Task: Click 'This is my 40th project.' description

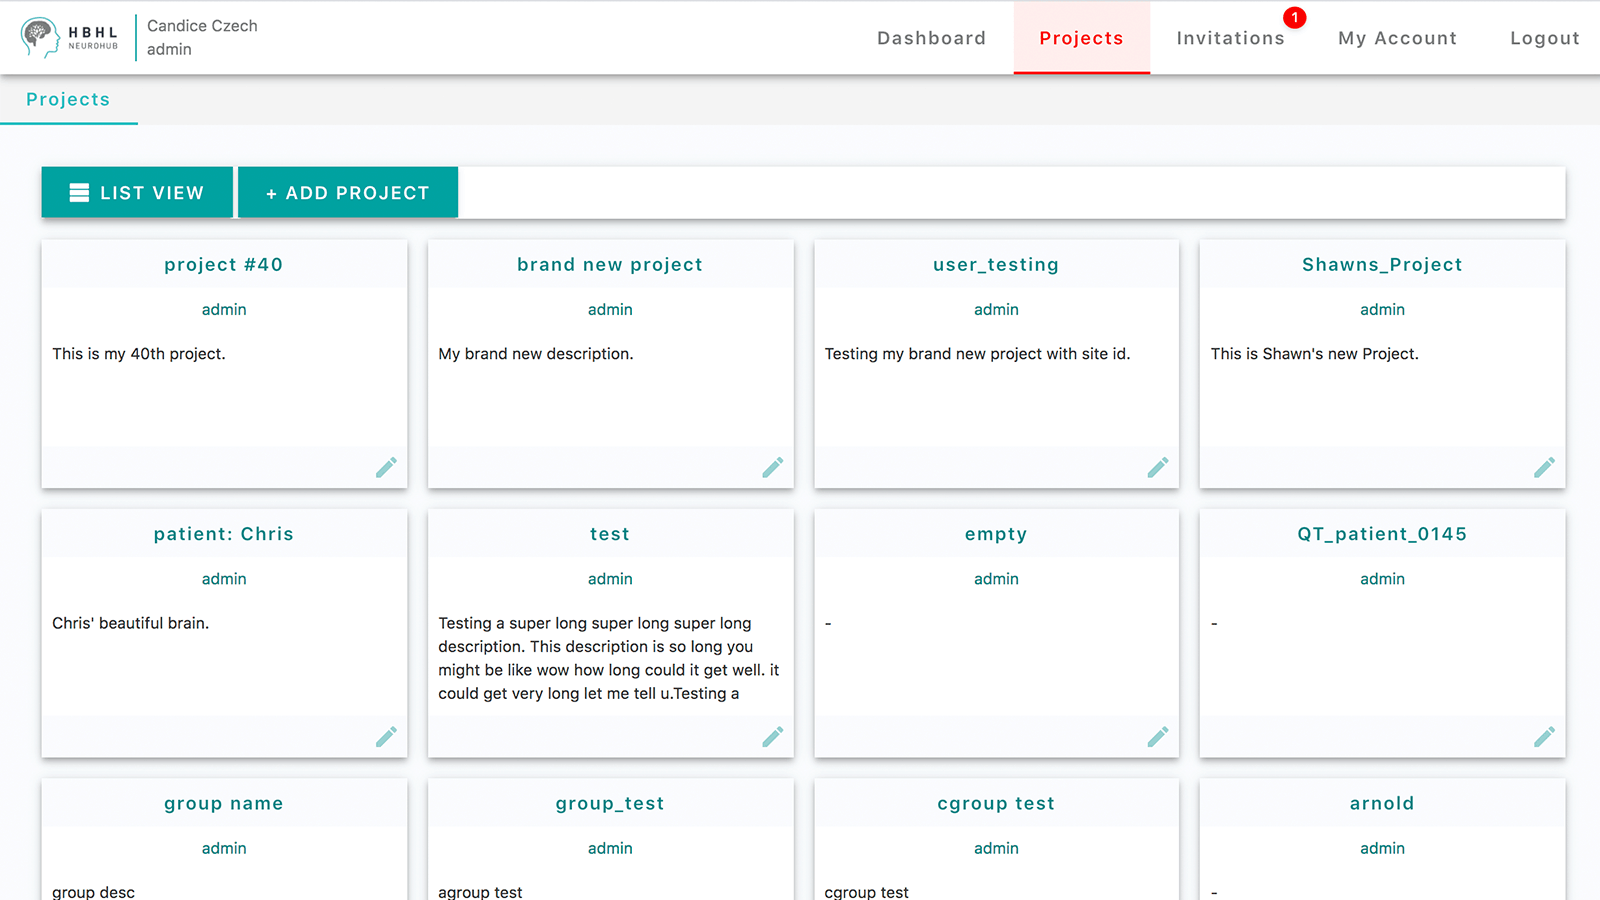Action: (x=139, y=353)
